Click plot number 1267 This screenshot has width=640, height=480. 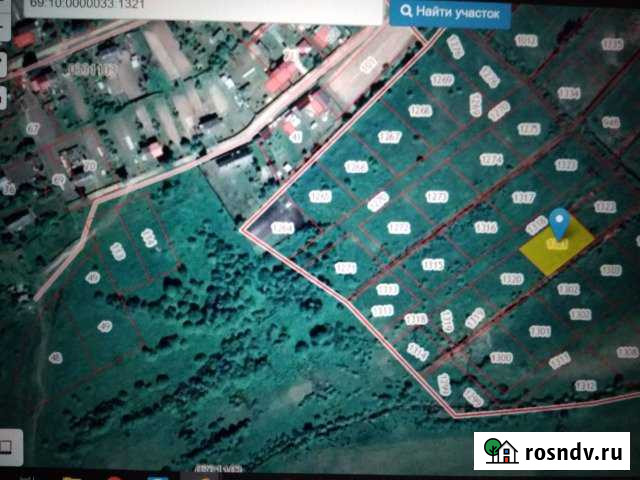[390, 137]
